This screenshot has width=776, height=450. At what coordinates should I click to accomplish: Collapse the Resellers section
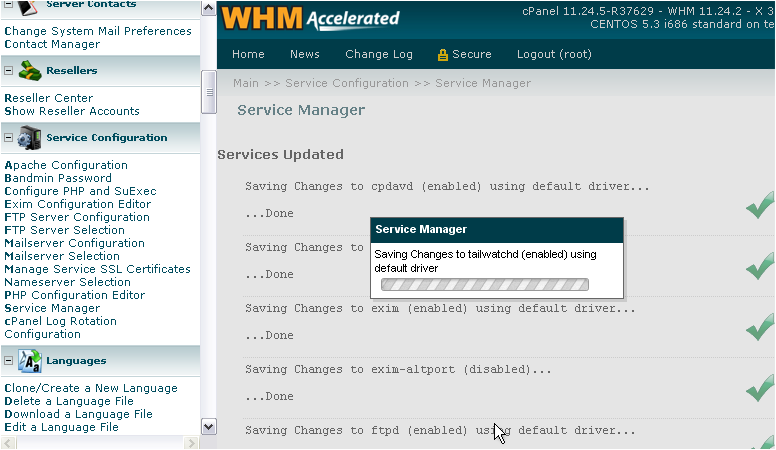coord(8,70)
